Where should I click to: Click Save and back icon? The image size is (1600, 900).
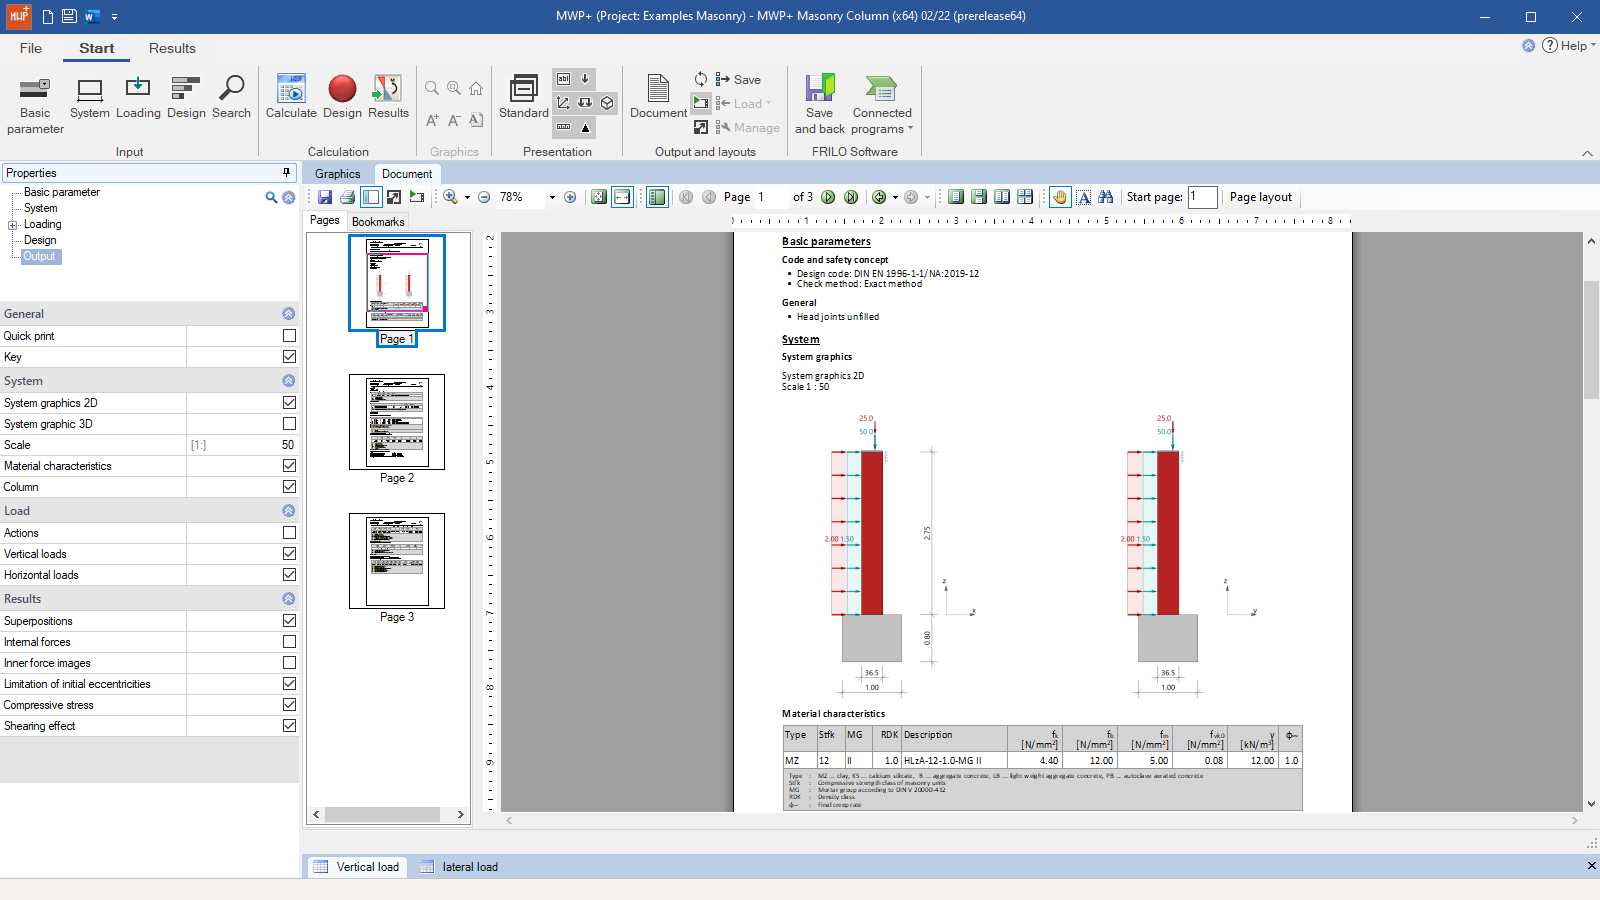820,105
